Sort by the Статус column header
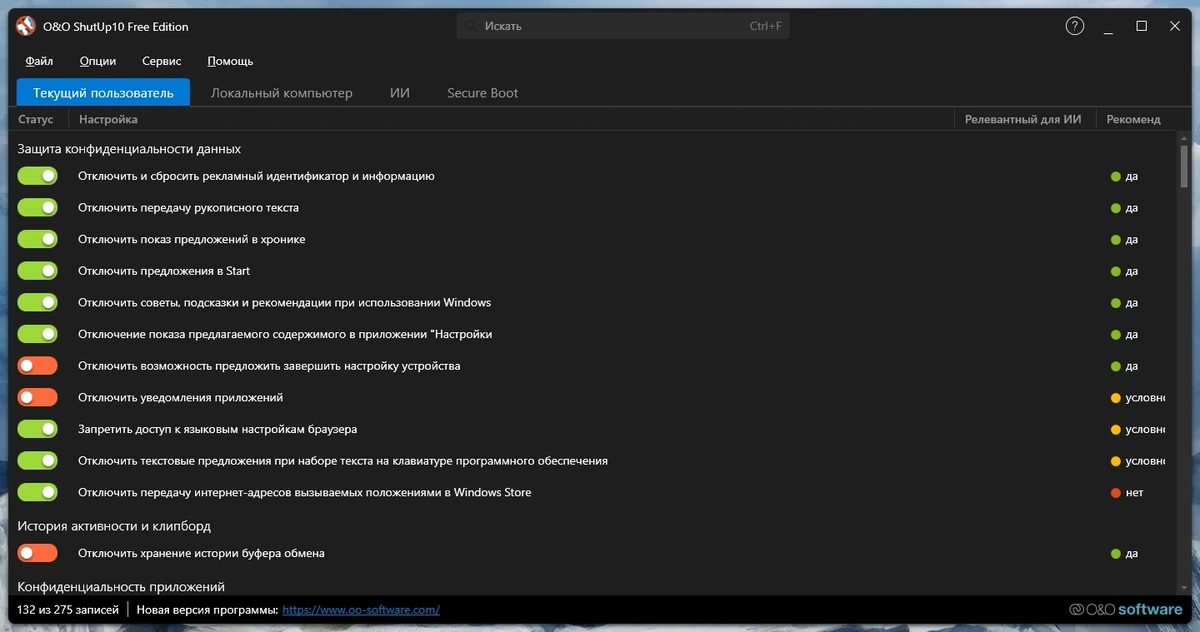1200x632 pixels. point(36,119)
